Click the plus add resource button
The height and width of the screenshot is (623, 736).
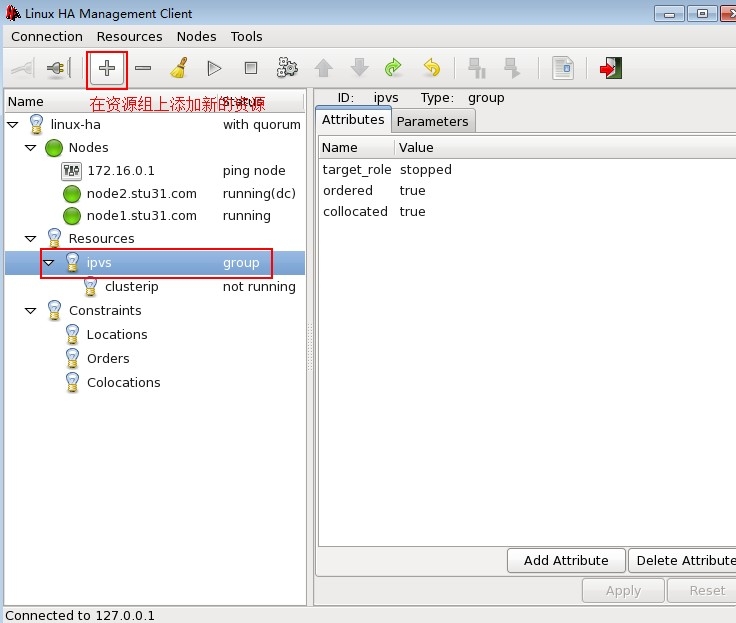tap(107, 69)
